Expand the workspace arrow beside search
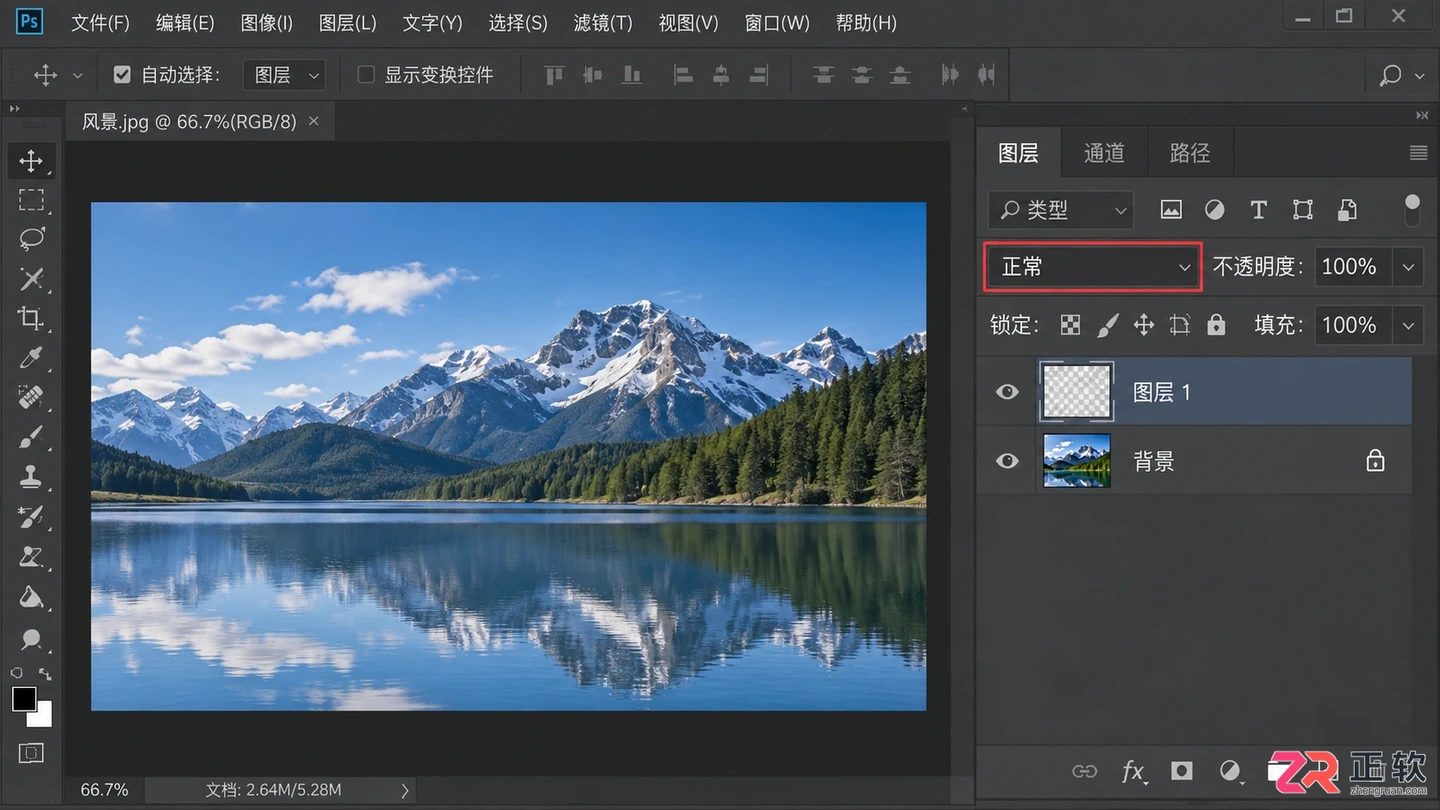 coord(1420,75)
